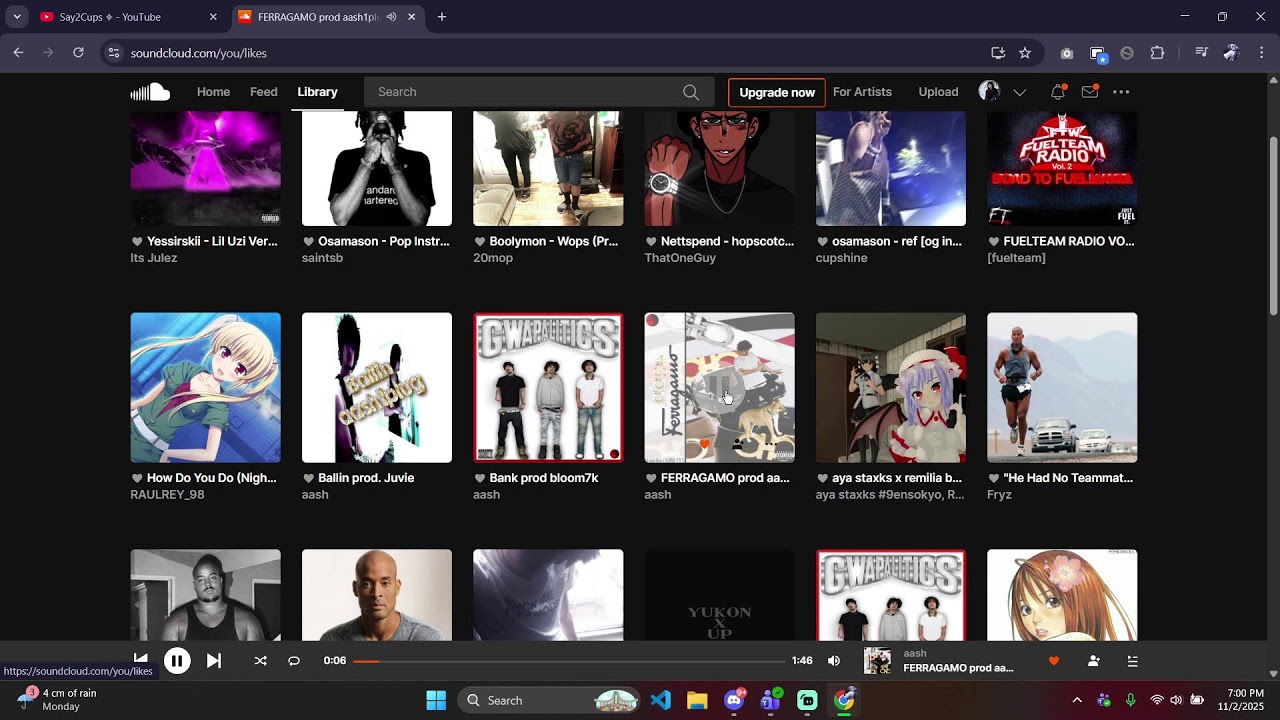Screen dimensions: 1280x720
Task: Skip to the next track
Action: 214,661
